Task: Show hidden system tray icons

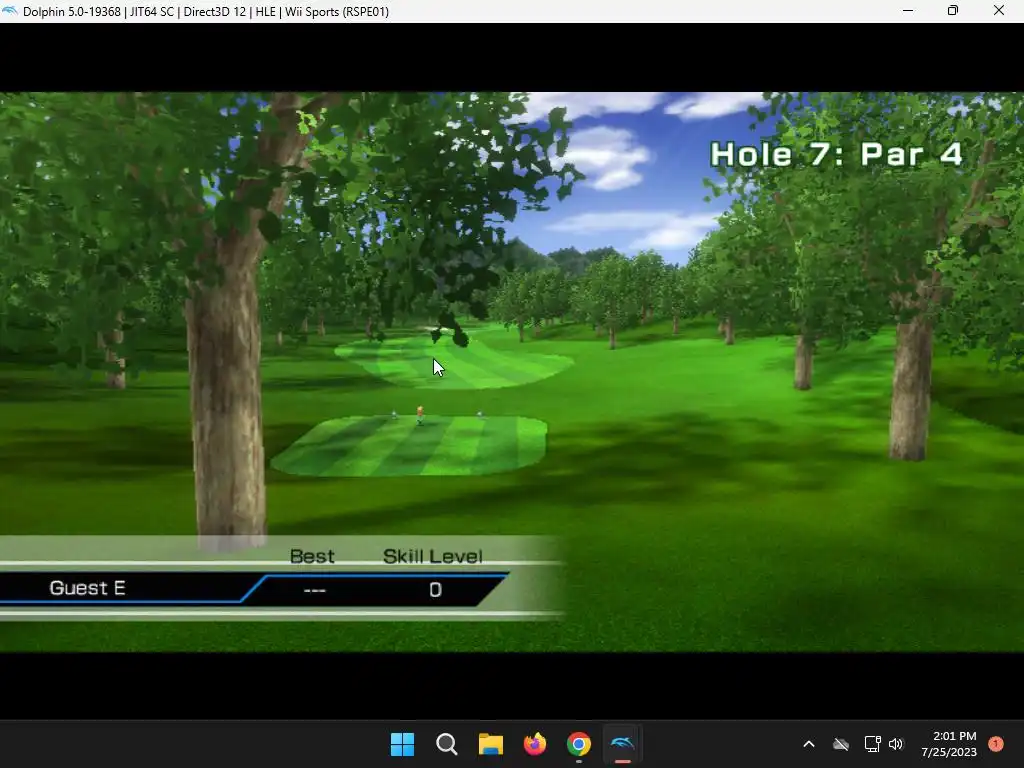Action: [x=808, y=744]
